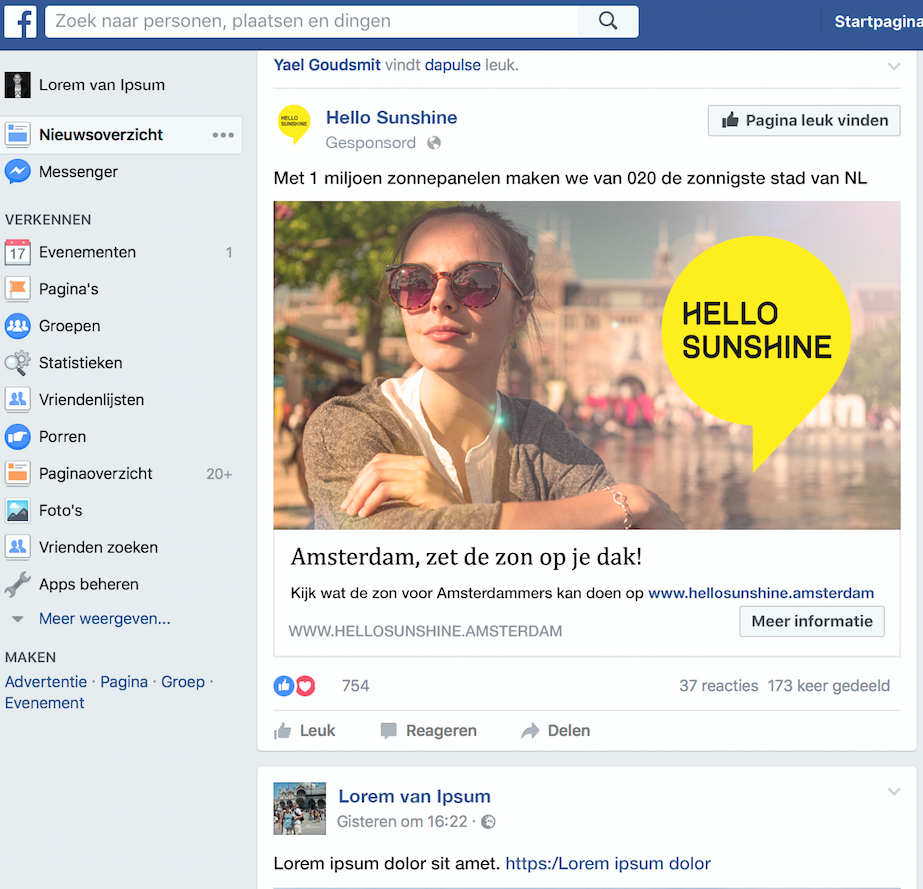Image resolution: width=923 pixels, height=889 pixels.
Task: Open Yael Goudsmit's profile link
Action: [x=327, y=65]
